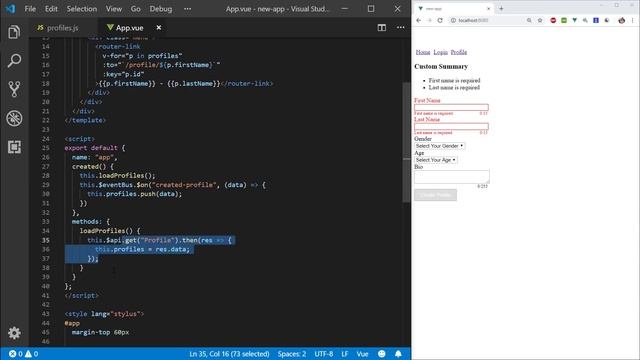Open editor More Actions ellipsis
The height and width of the screenshot is (360, 640).
(400, 27)
